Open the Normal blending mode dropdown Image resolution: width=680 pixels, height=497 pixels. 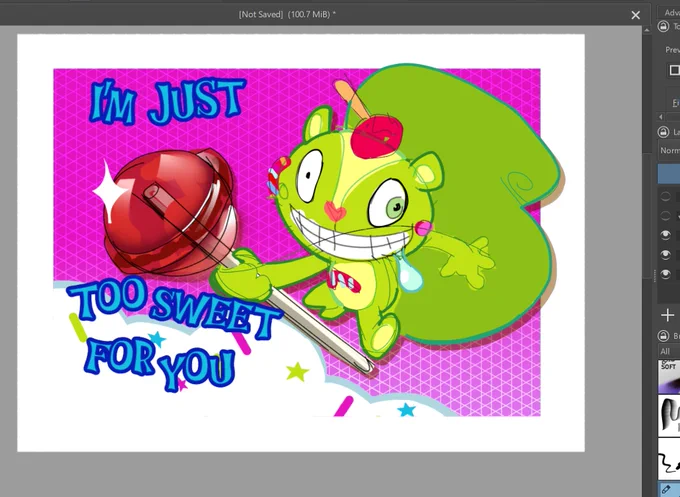(669, 150)
